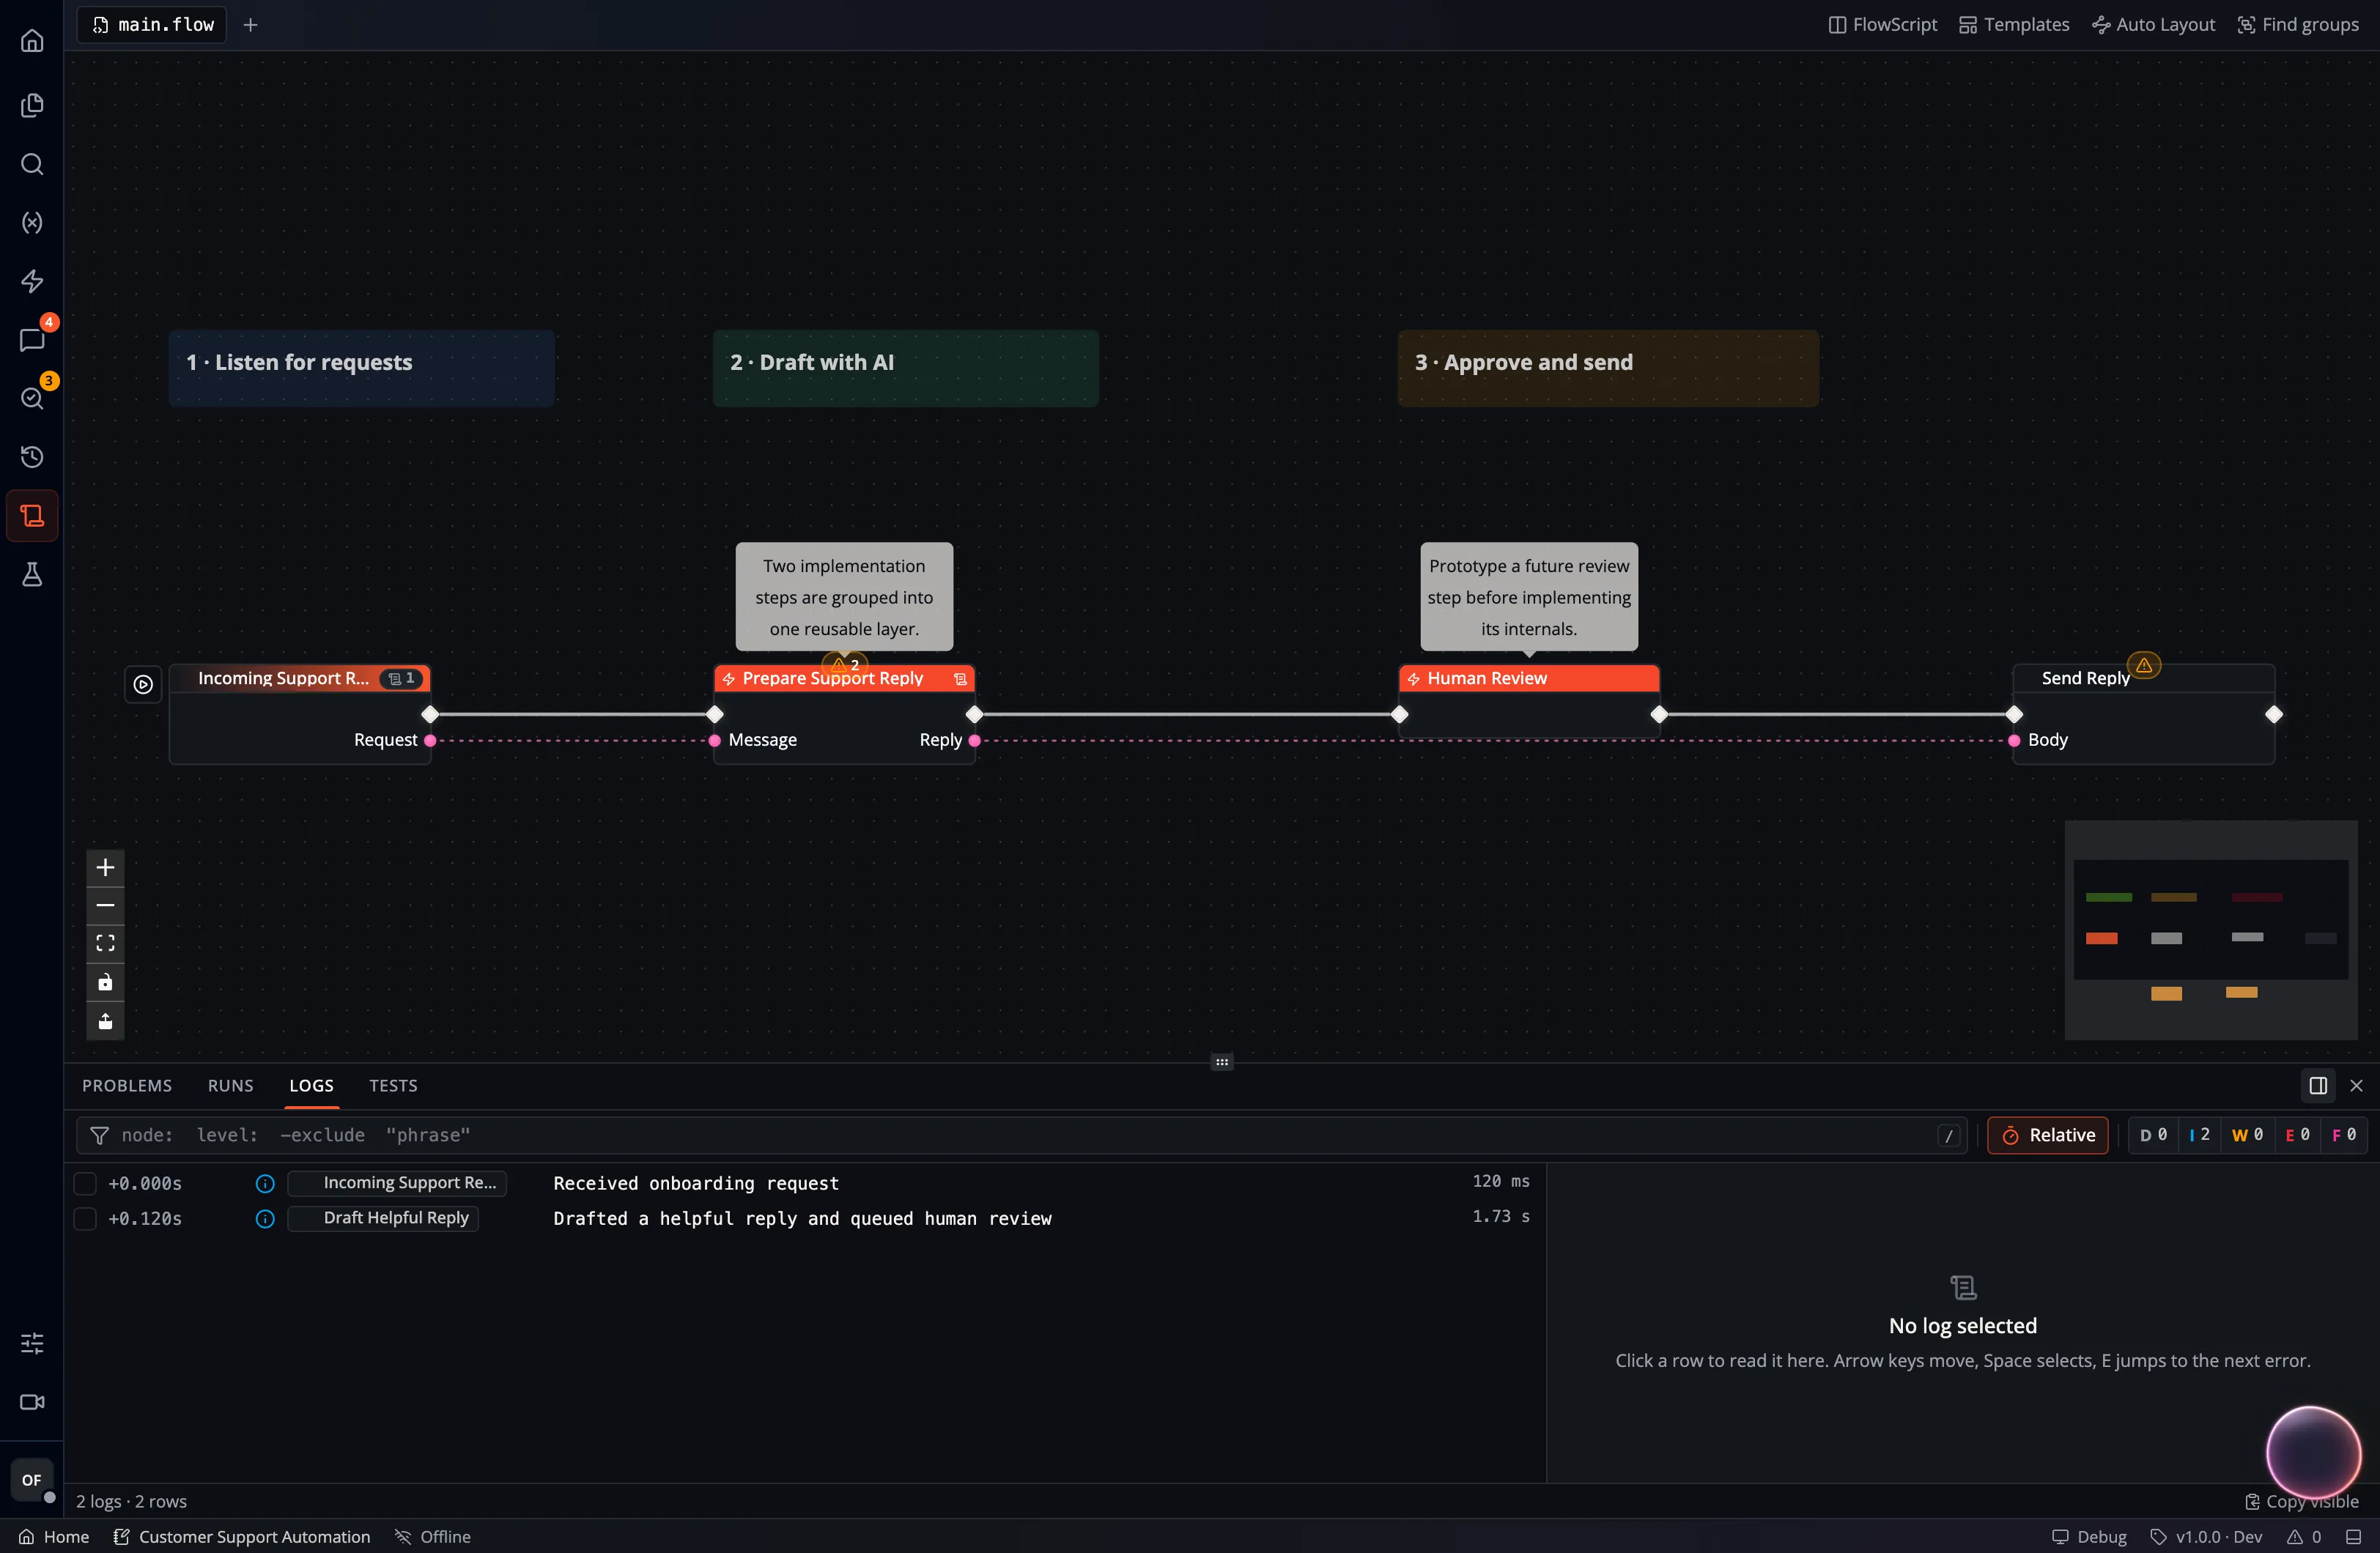The width and height of the screenshot is (2380, 1553).
Task: Open the Home icon in sidebar
Action: click(x=32, y=41)
